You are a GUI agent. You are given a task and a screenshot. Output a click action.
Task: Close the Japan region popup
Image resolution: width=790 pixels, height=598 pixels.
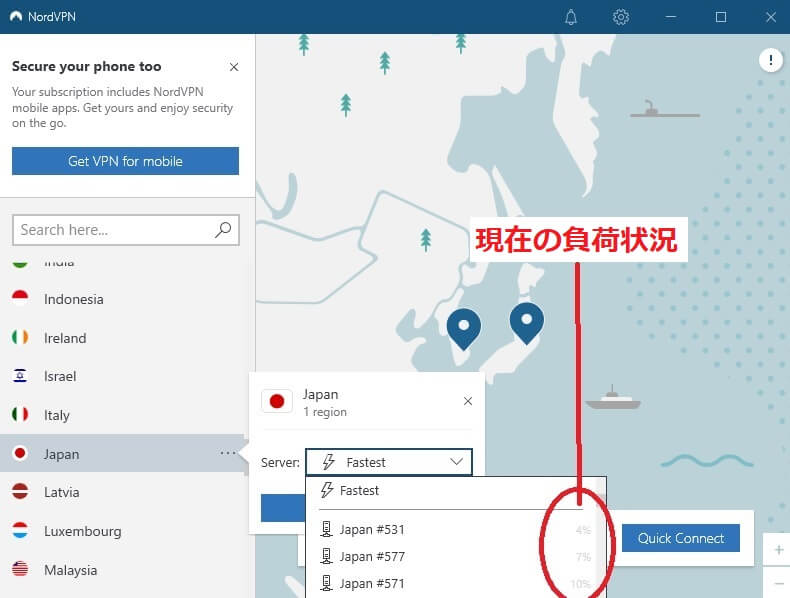pos(468,401)
